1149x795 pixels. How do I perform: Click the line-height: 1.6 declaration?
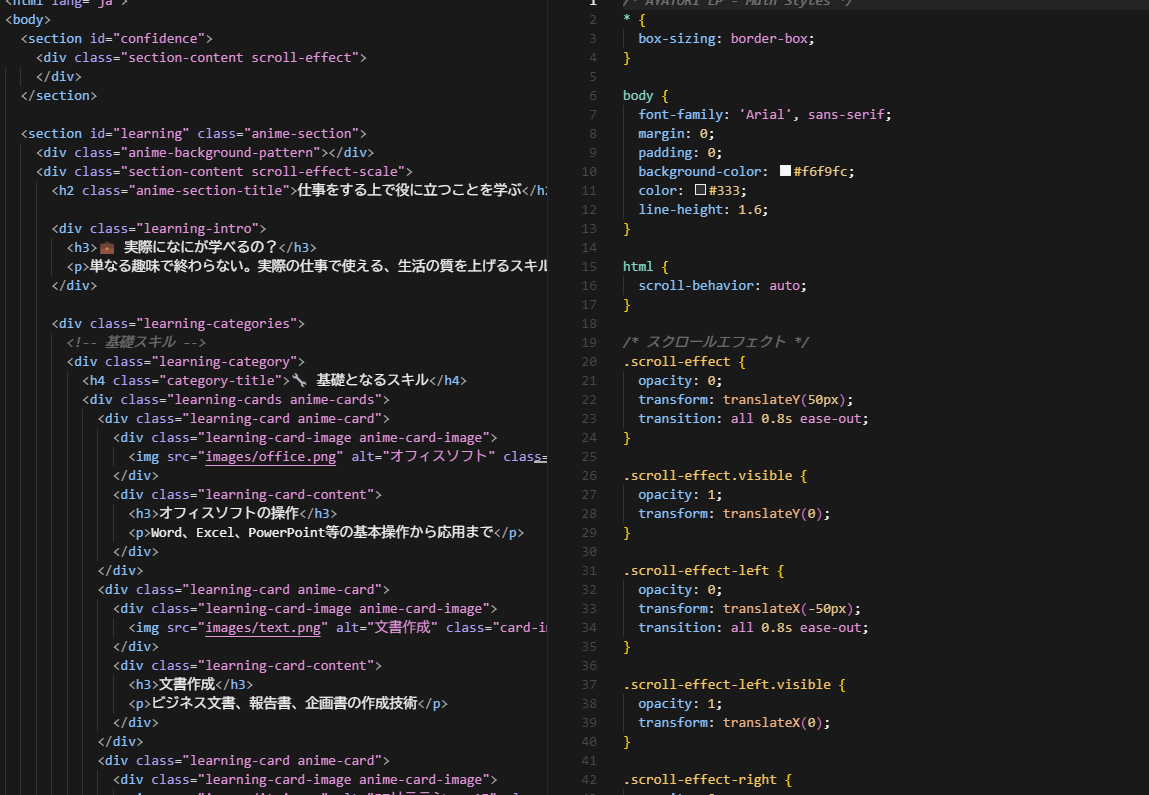pos(703,210)
